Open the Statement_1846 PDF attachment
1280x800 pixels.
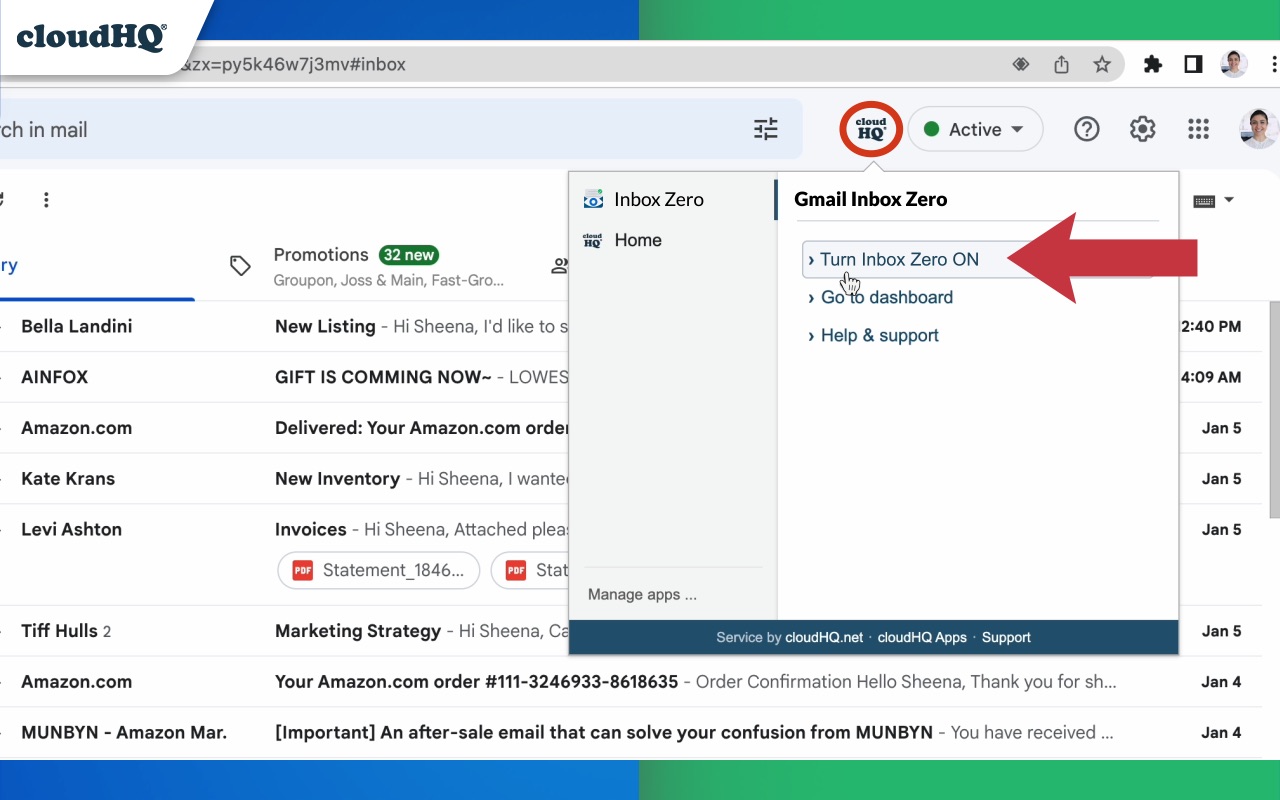pos(378,570)
